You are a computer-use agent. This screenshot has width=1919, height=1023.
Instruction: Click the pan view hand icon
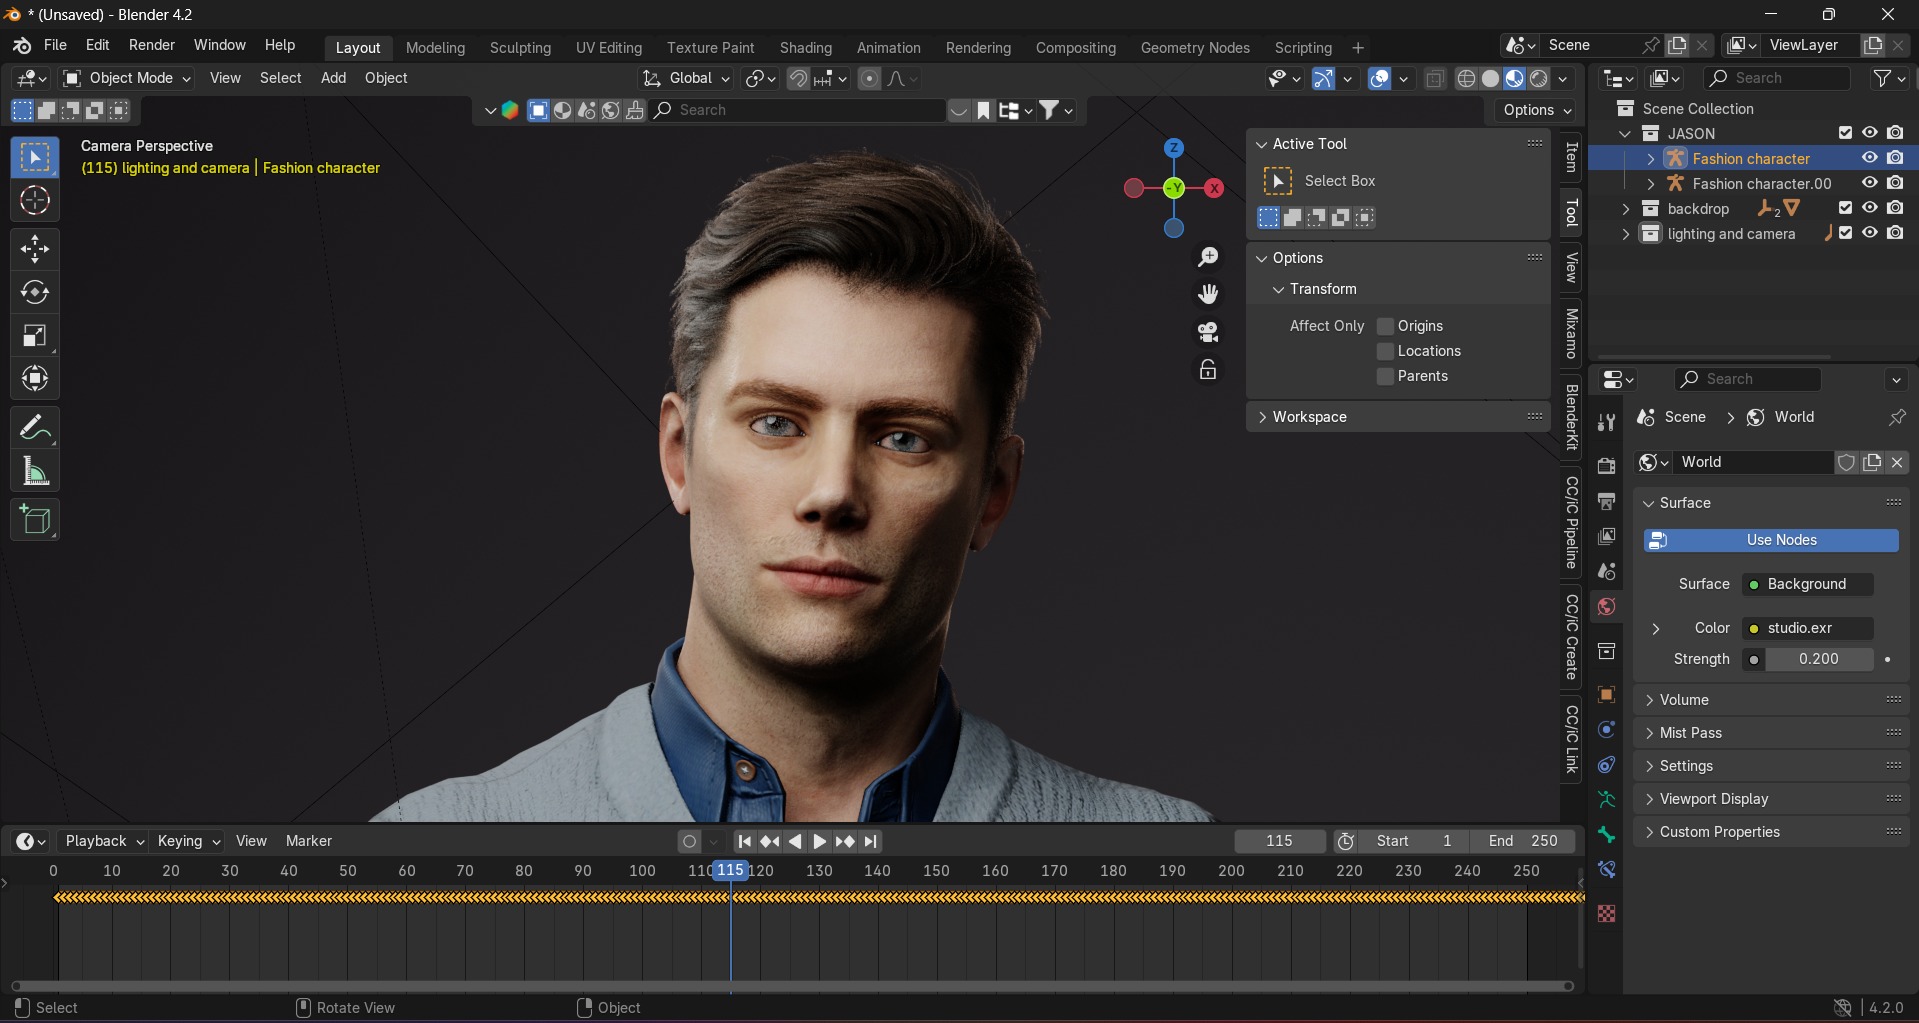pyautogui.click(x=1208, y=294)
